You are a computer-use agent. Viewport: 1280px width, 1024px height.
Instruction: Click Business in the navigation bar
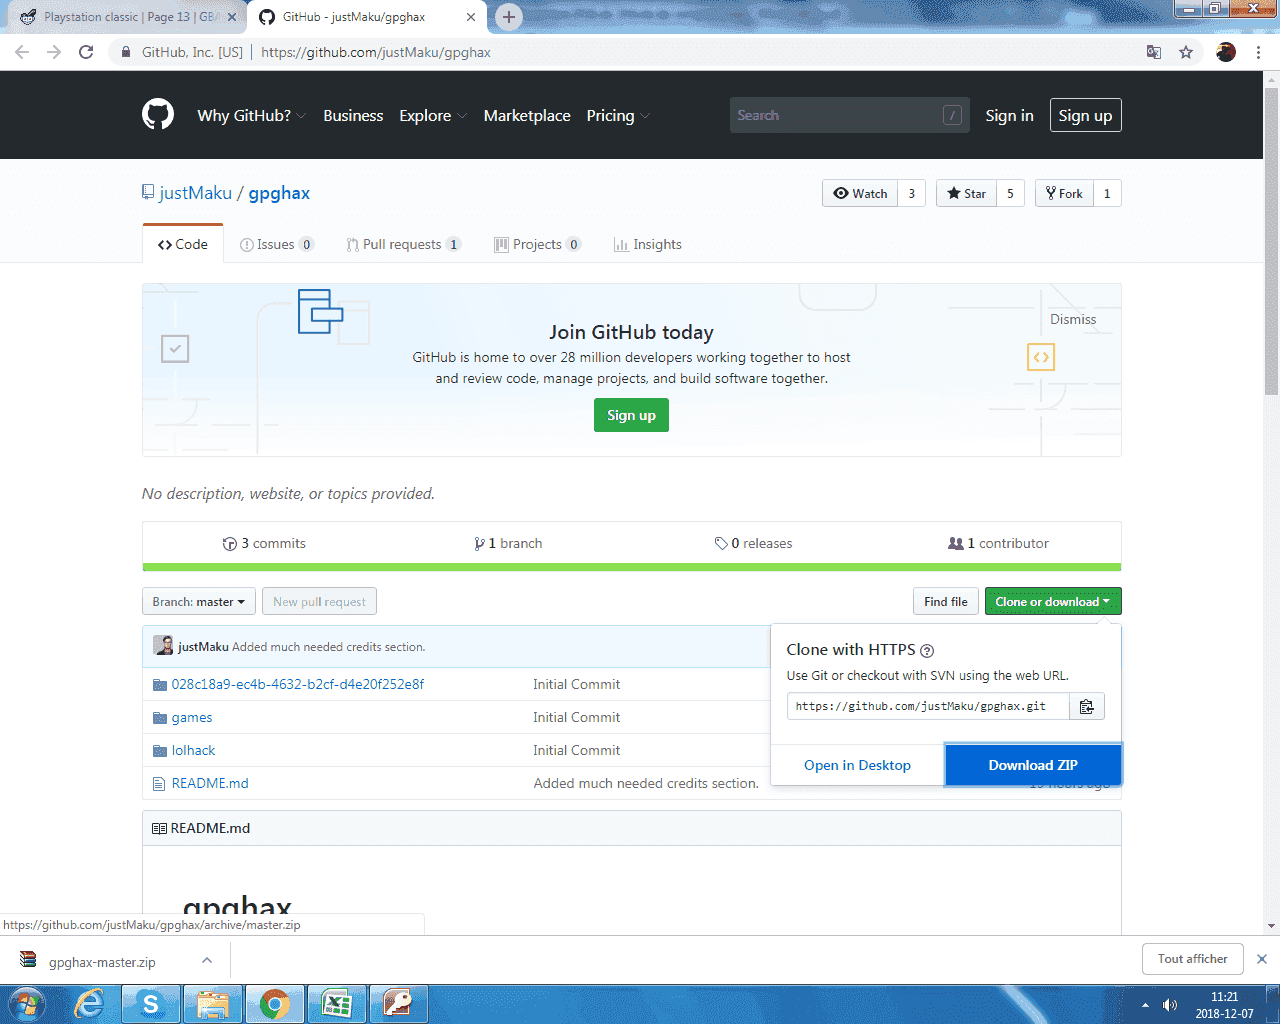pos(353,116)
